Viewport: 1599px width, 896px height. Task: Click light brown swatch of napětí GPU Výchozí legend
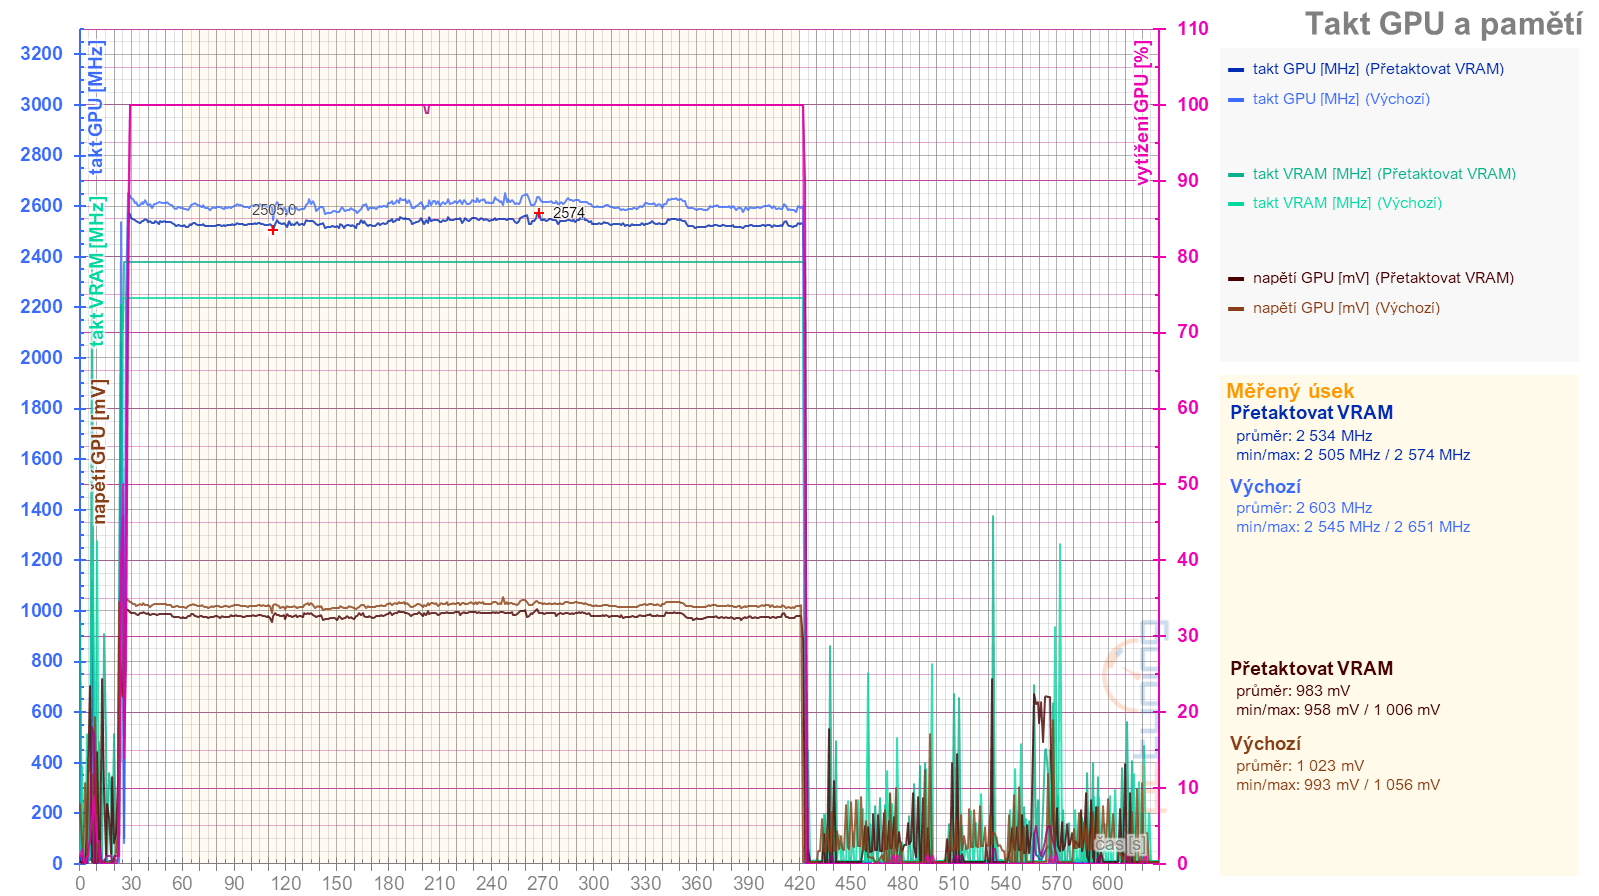[1236, 309]
